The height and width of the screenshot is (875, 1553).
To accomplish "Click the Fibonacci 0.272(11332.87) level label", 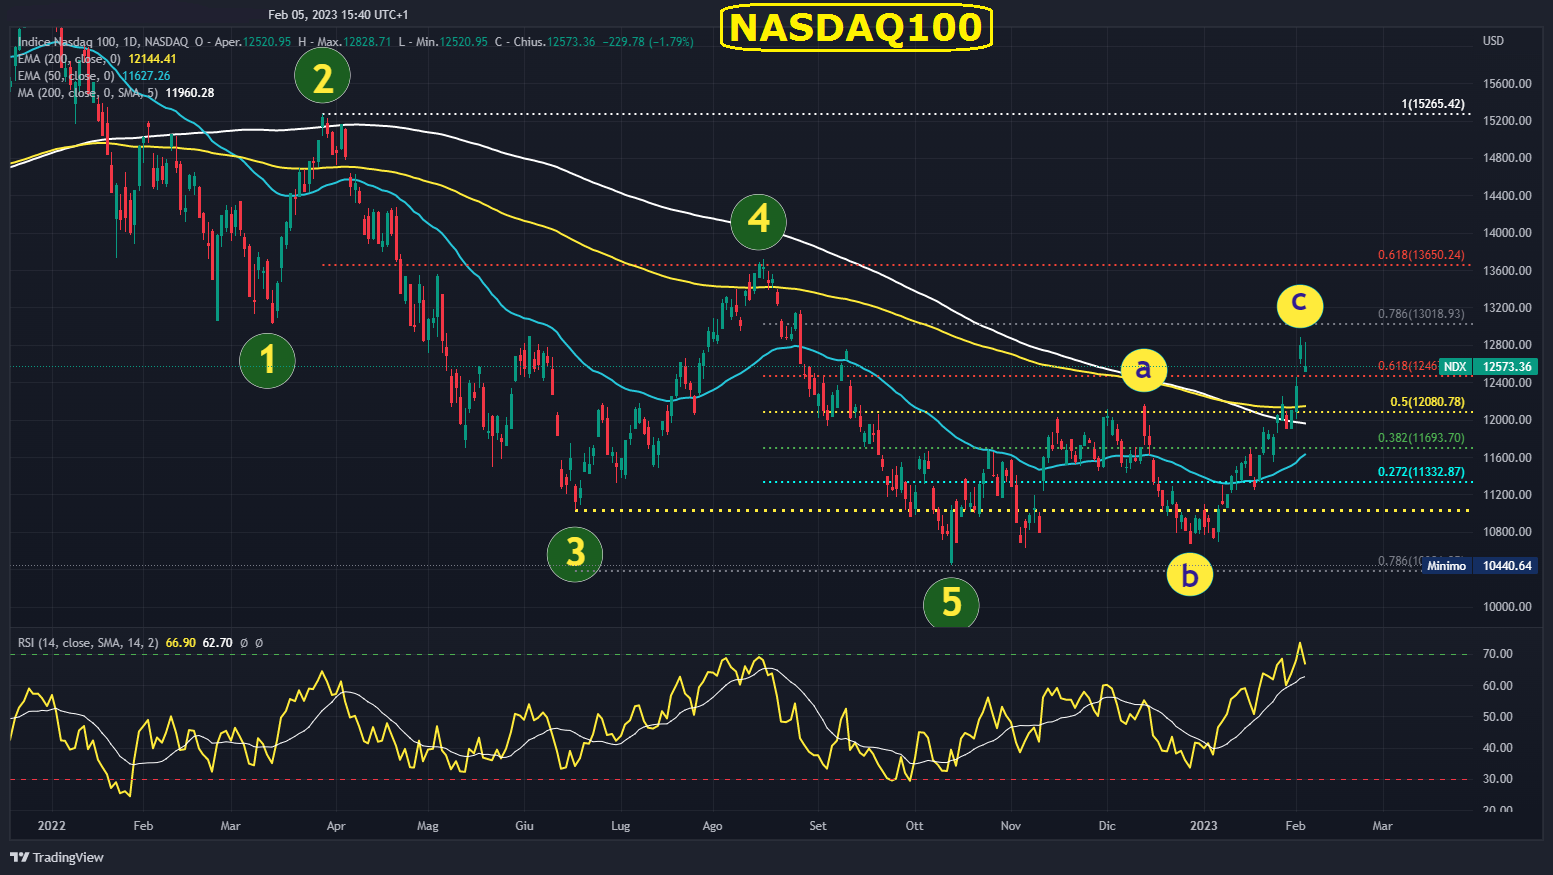I will [1421, 472].
